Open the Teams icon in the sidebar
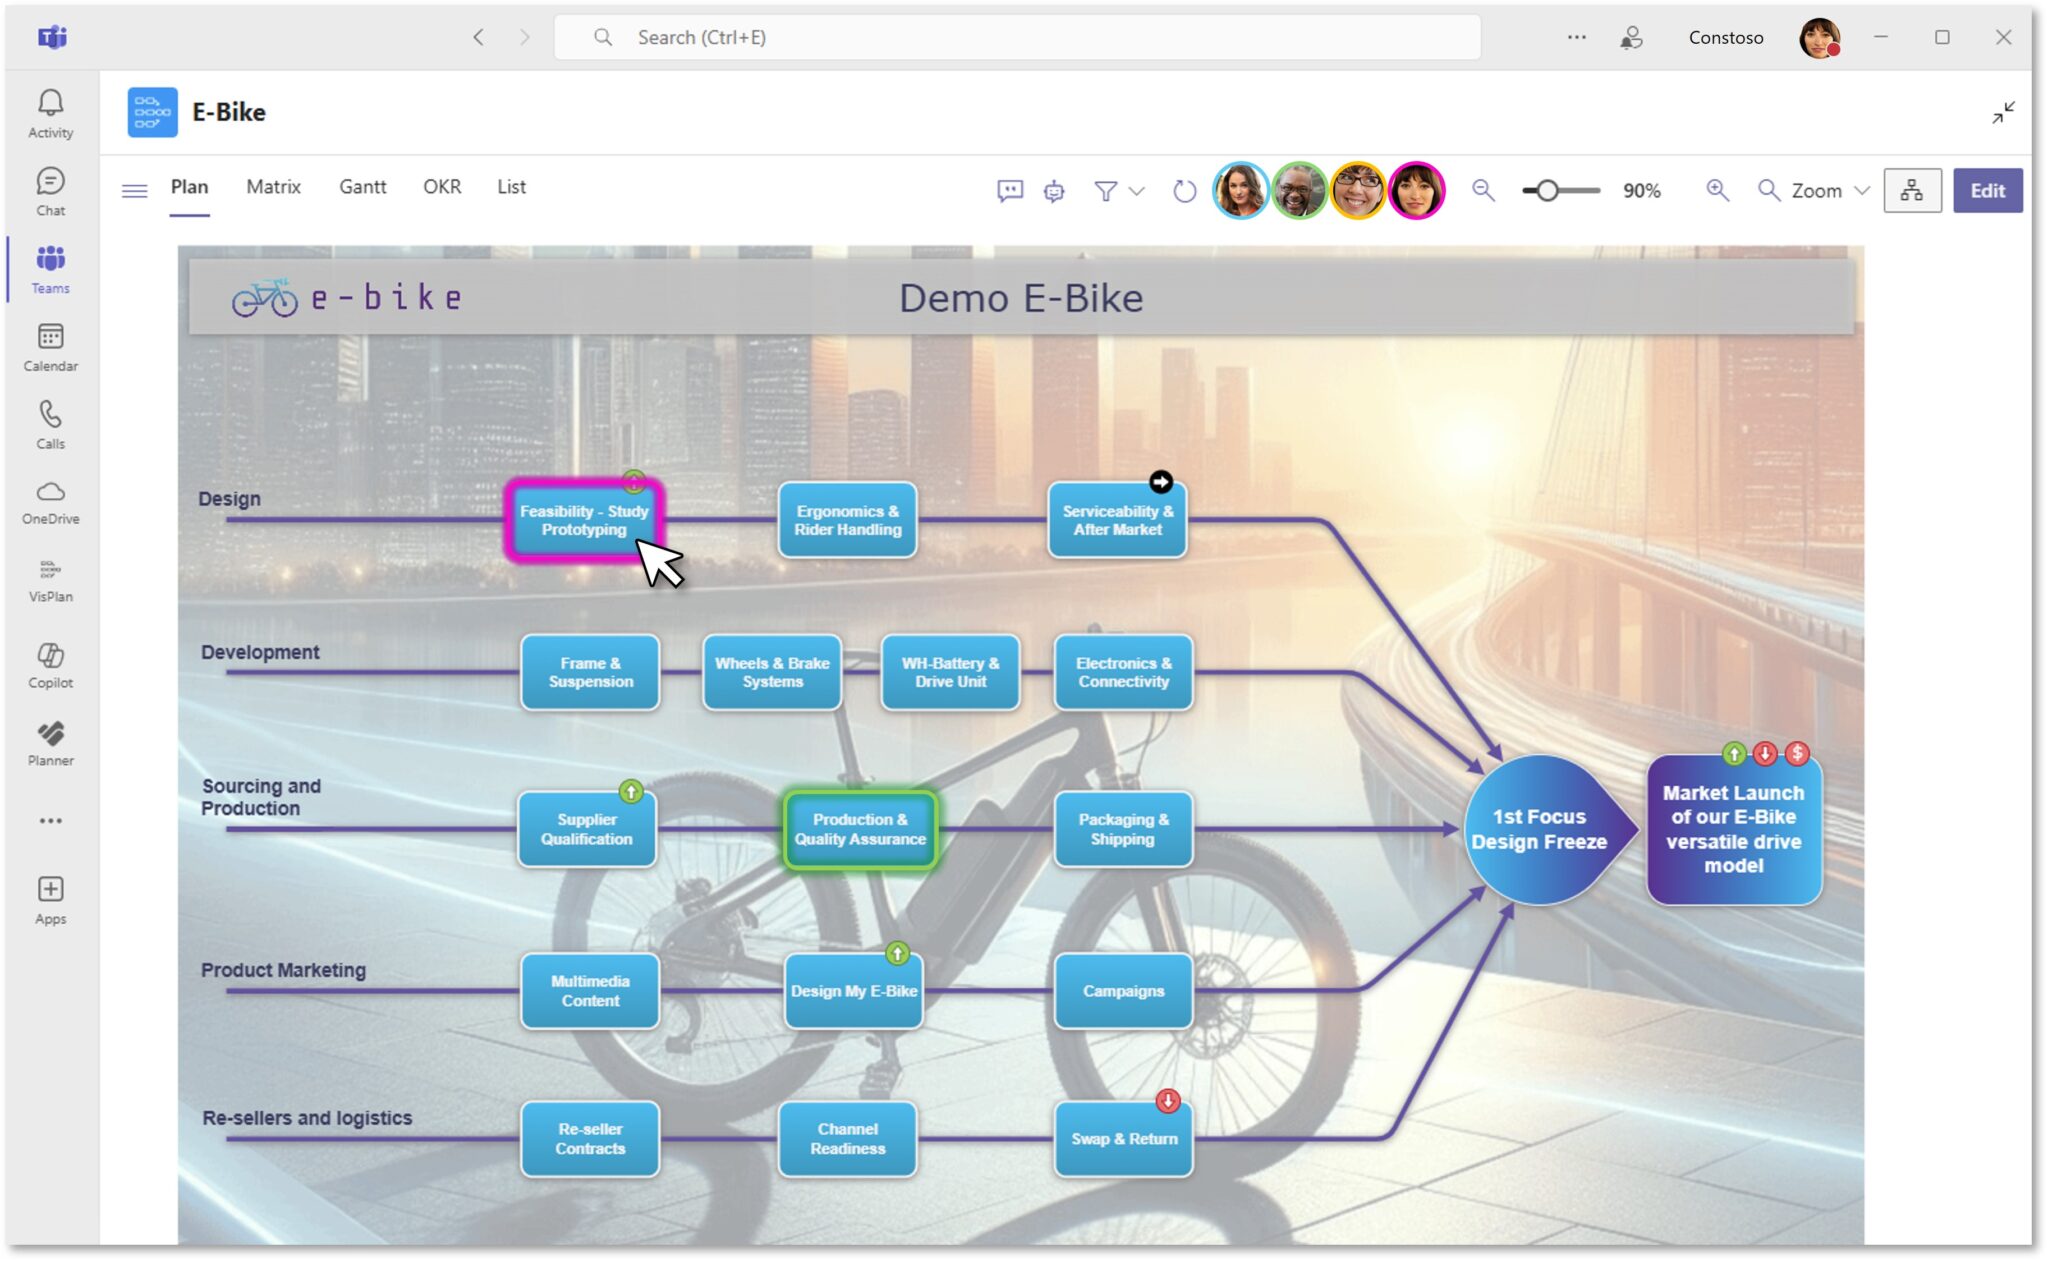This screenshot has height=1261, width=2048. tap(50, 265)
